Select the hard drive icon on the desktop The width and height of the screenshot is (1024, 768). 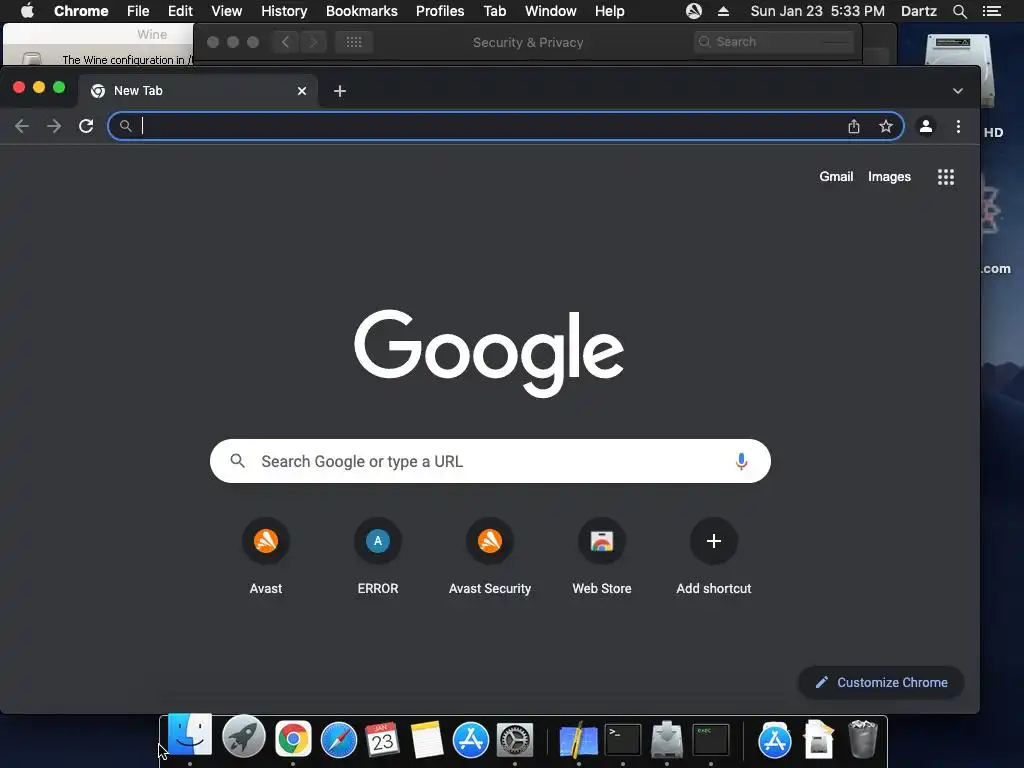[x=960, y=71]
